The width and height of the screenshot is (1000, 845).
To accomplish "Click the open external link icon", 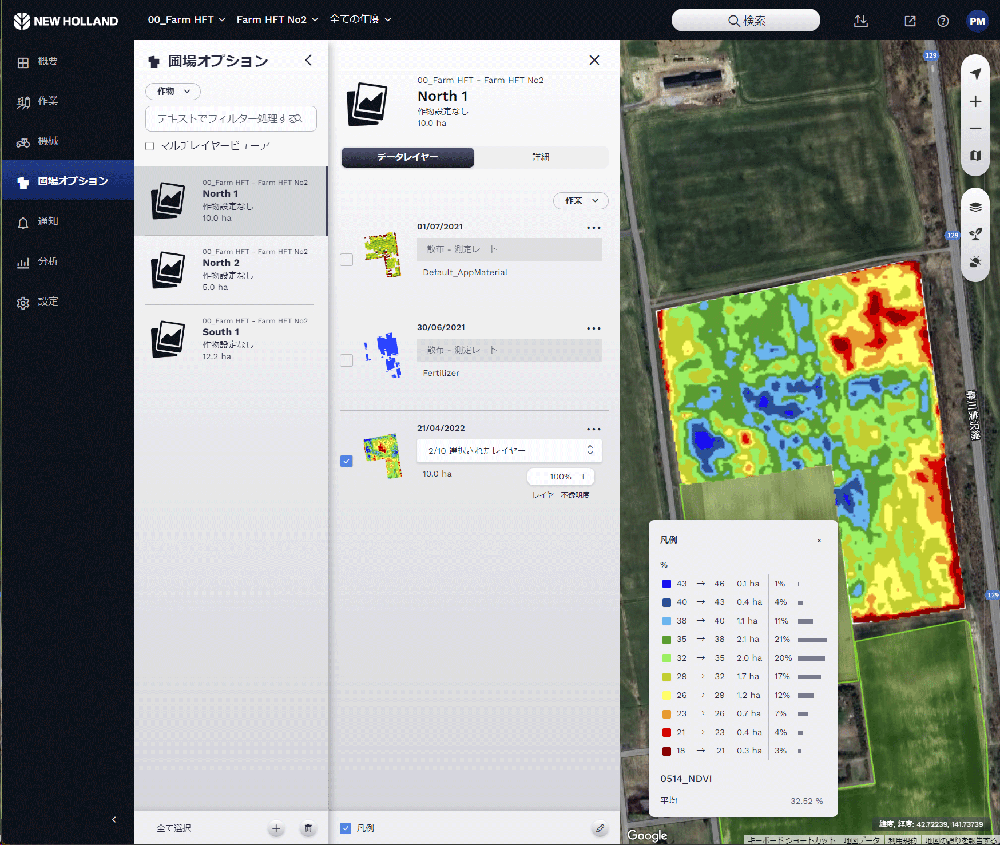I will click(910, 21).
